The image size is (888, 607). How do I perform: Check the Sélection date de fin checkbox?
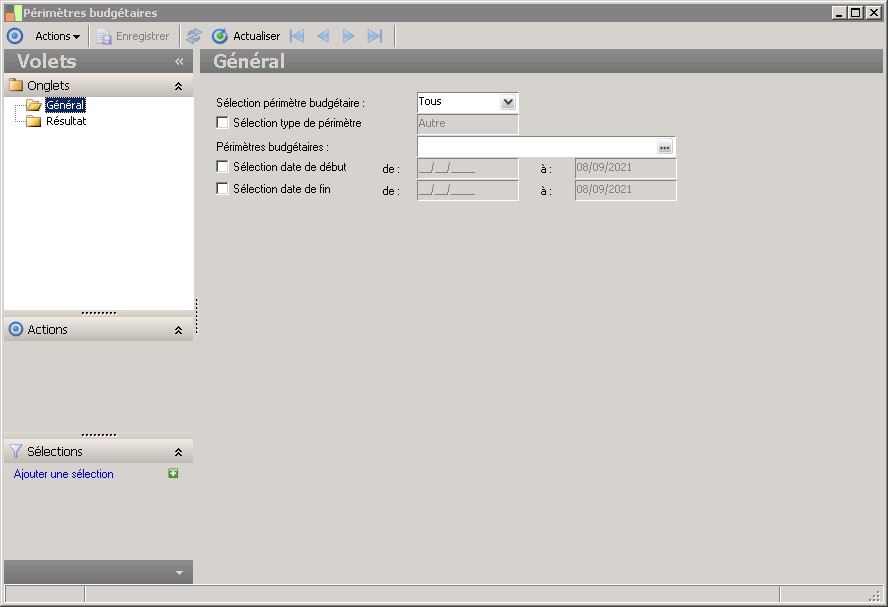[x=223, y=189]
